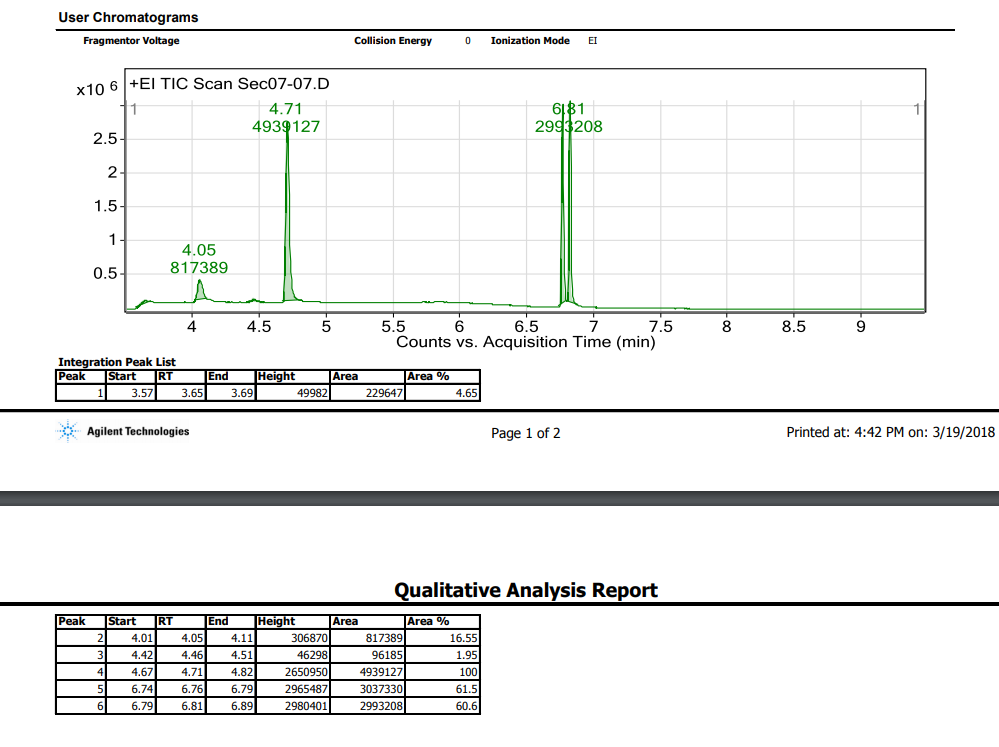Click the Counts vs. Acquisition Time axis title
The image size is (999, 747).
pyautogui.click(x=525, y=342)
